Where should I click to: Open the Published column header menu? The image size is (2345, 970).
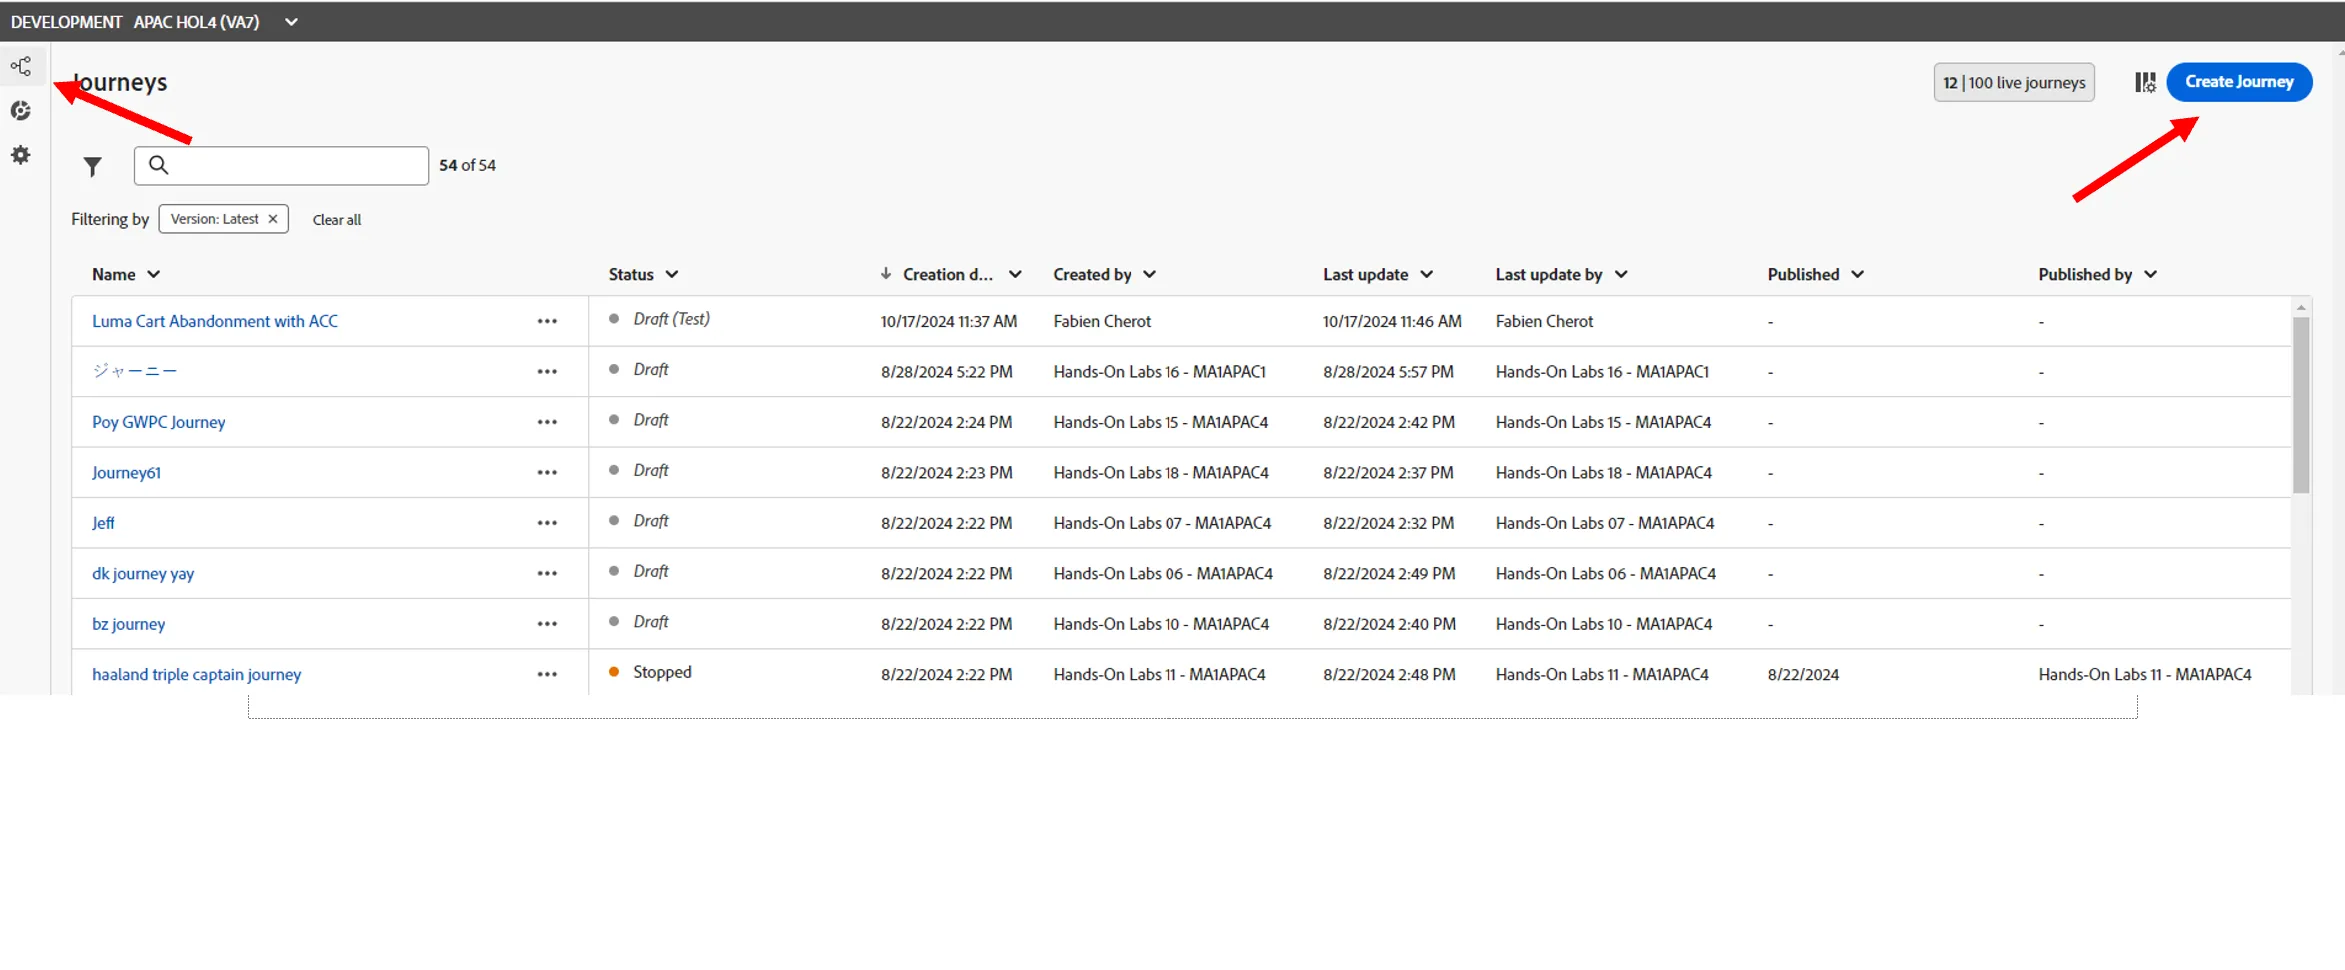tap(1858, 274)
